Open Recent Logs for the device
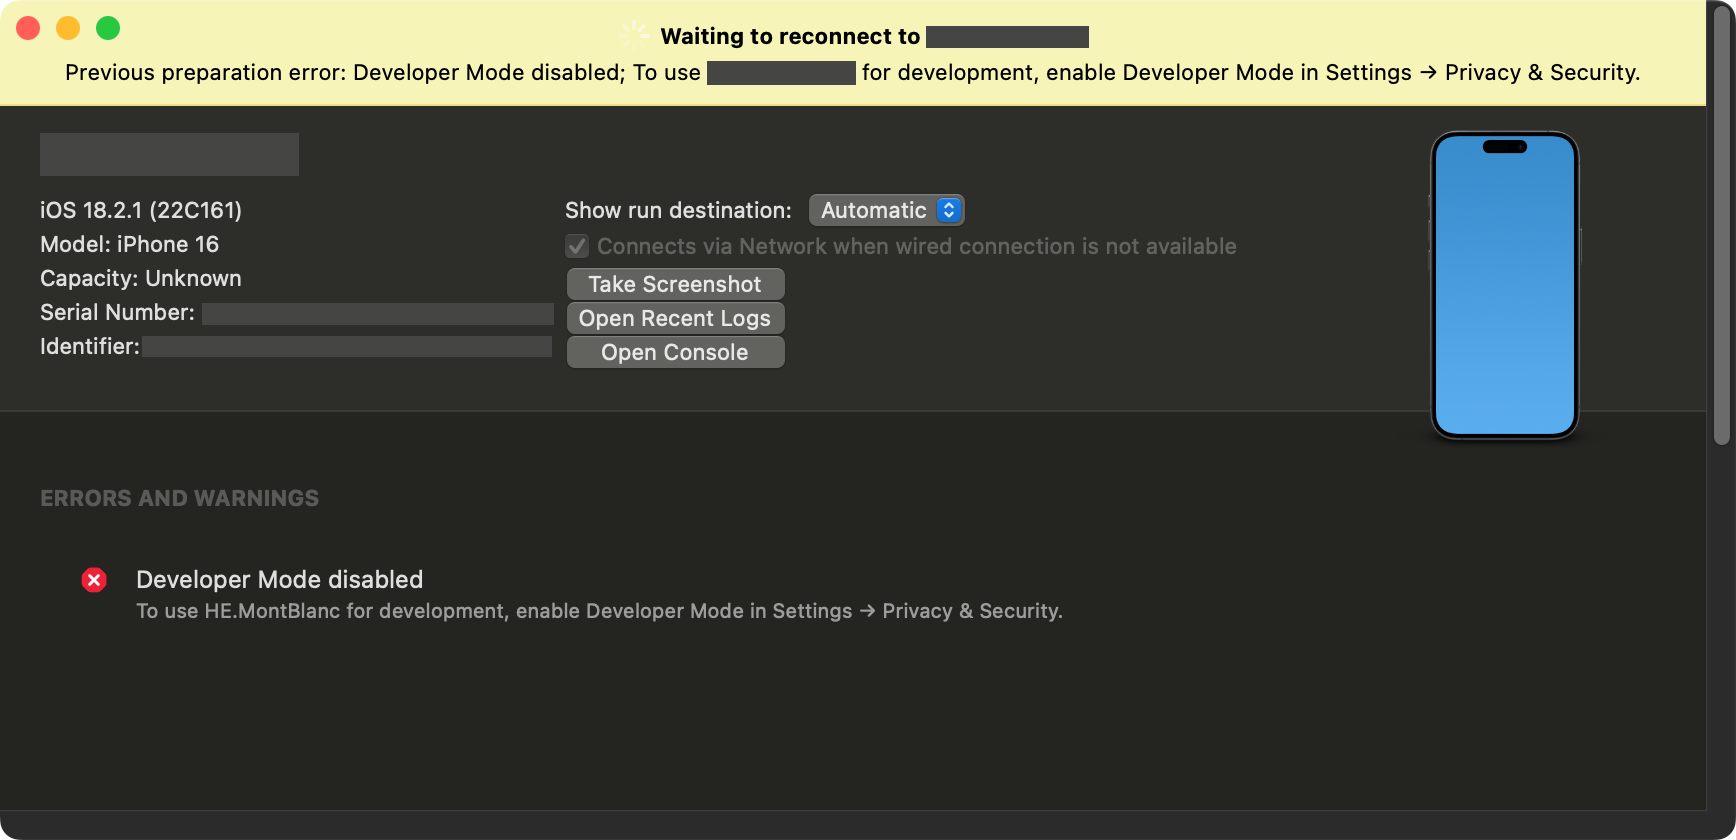The height and width of the screenshot is (840, 1736). click(675, 318)
